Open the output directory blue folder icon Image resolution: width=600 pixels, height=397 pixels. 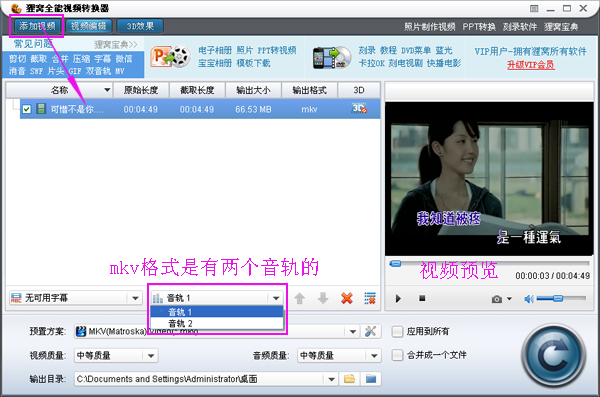[371, 379]
